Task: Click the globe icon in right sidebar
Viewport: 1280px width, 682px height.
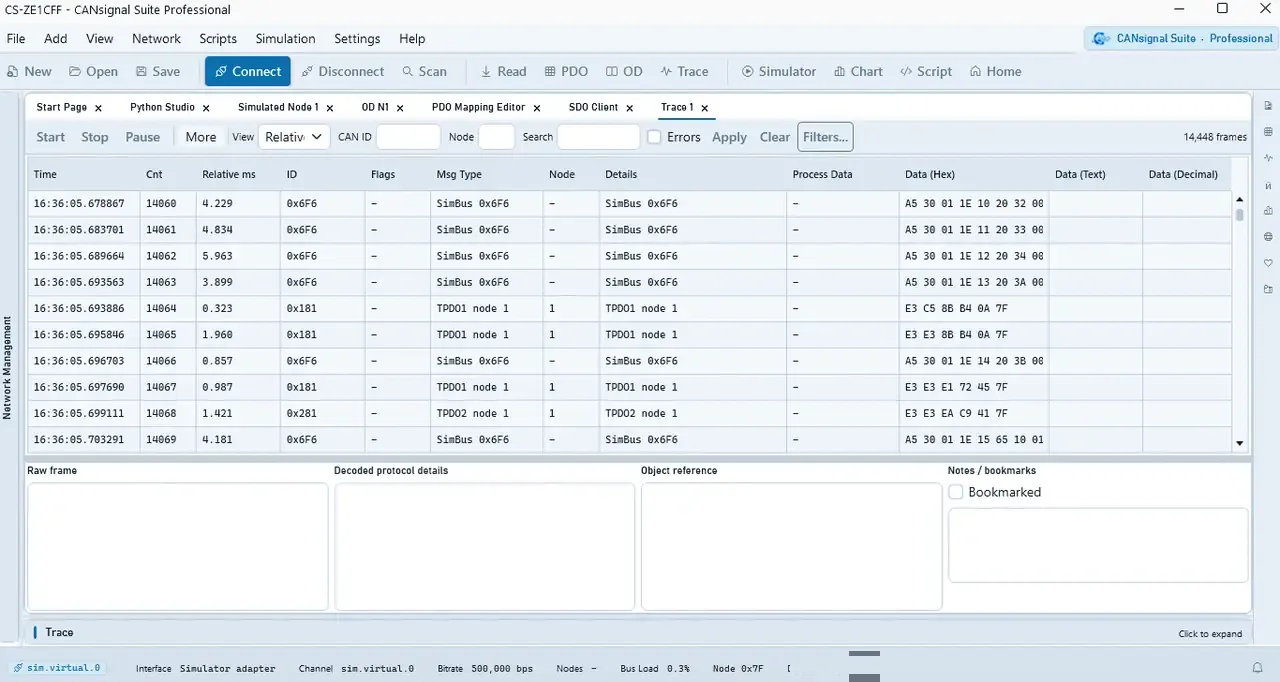Action: (x=1268, y=237)
